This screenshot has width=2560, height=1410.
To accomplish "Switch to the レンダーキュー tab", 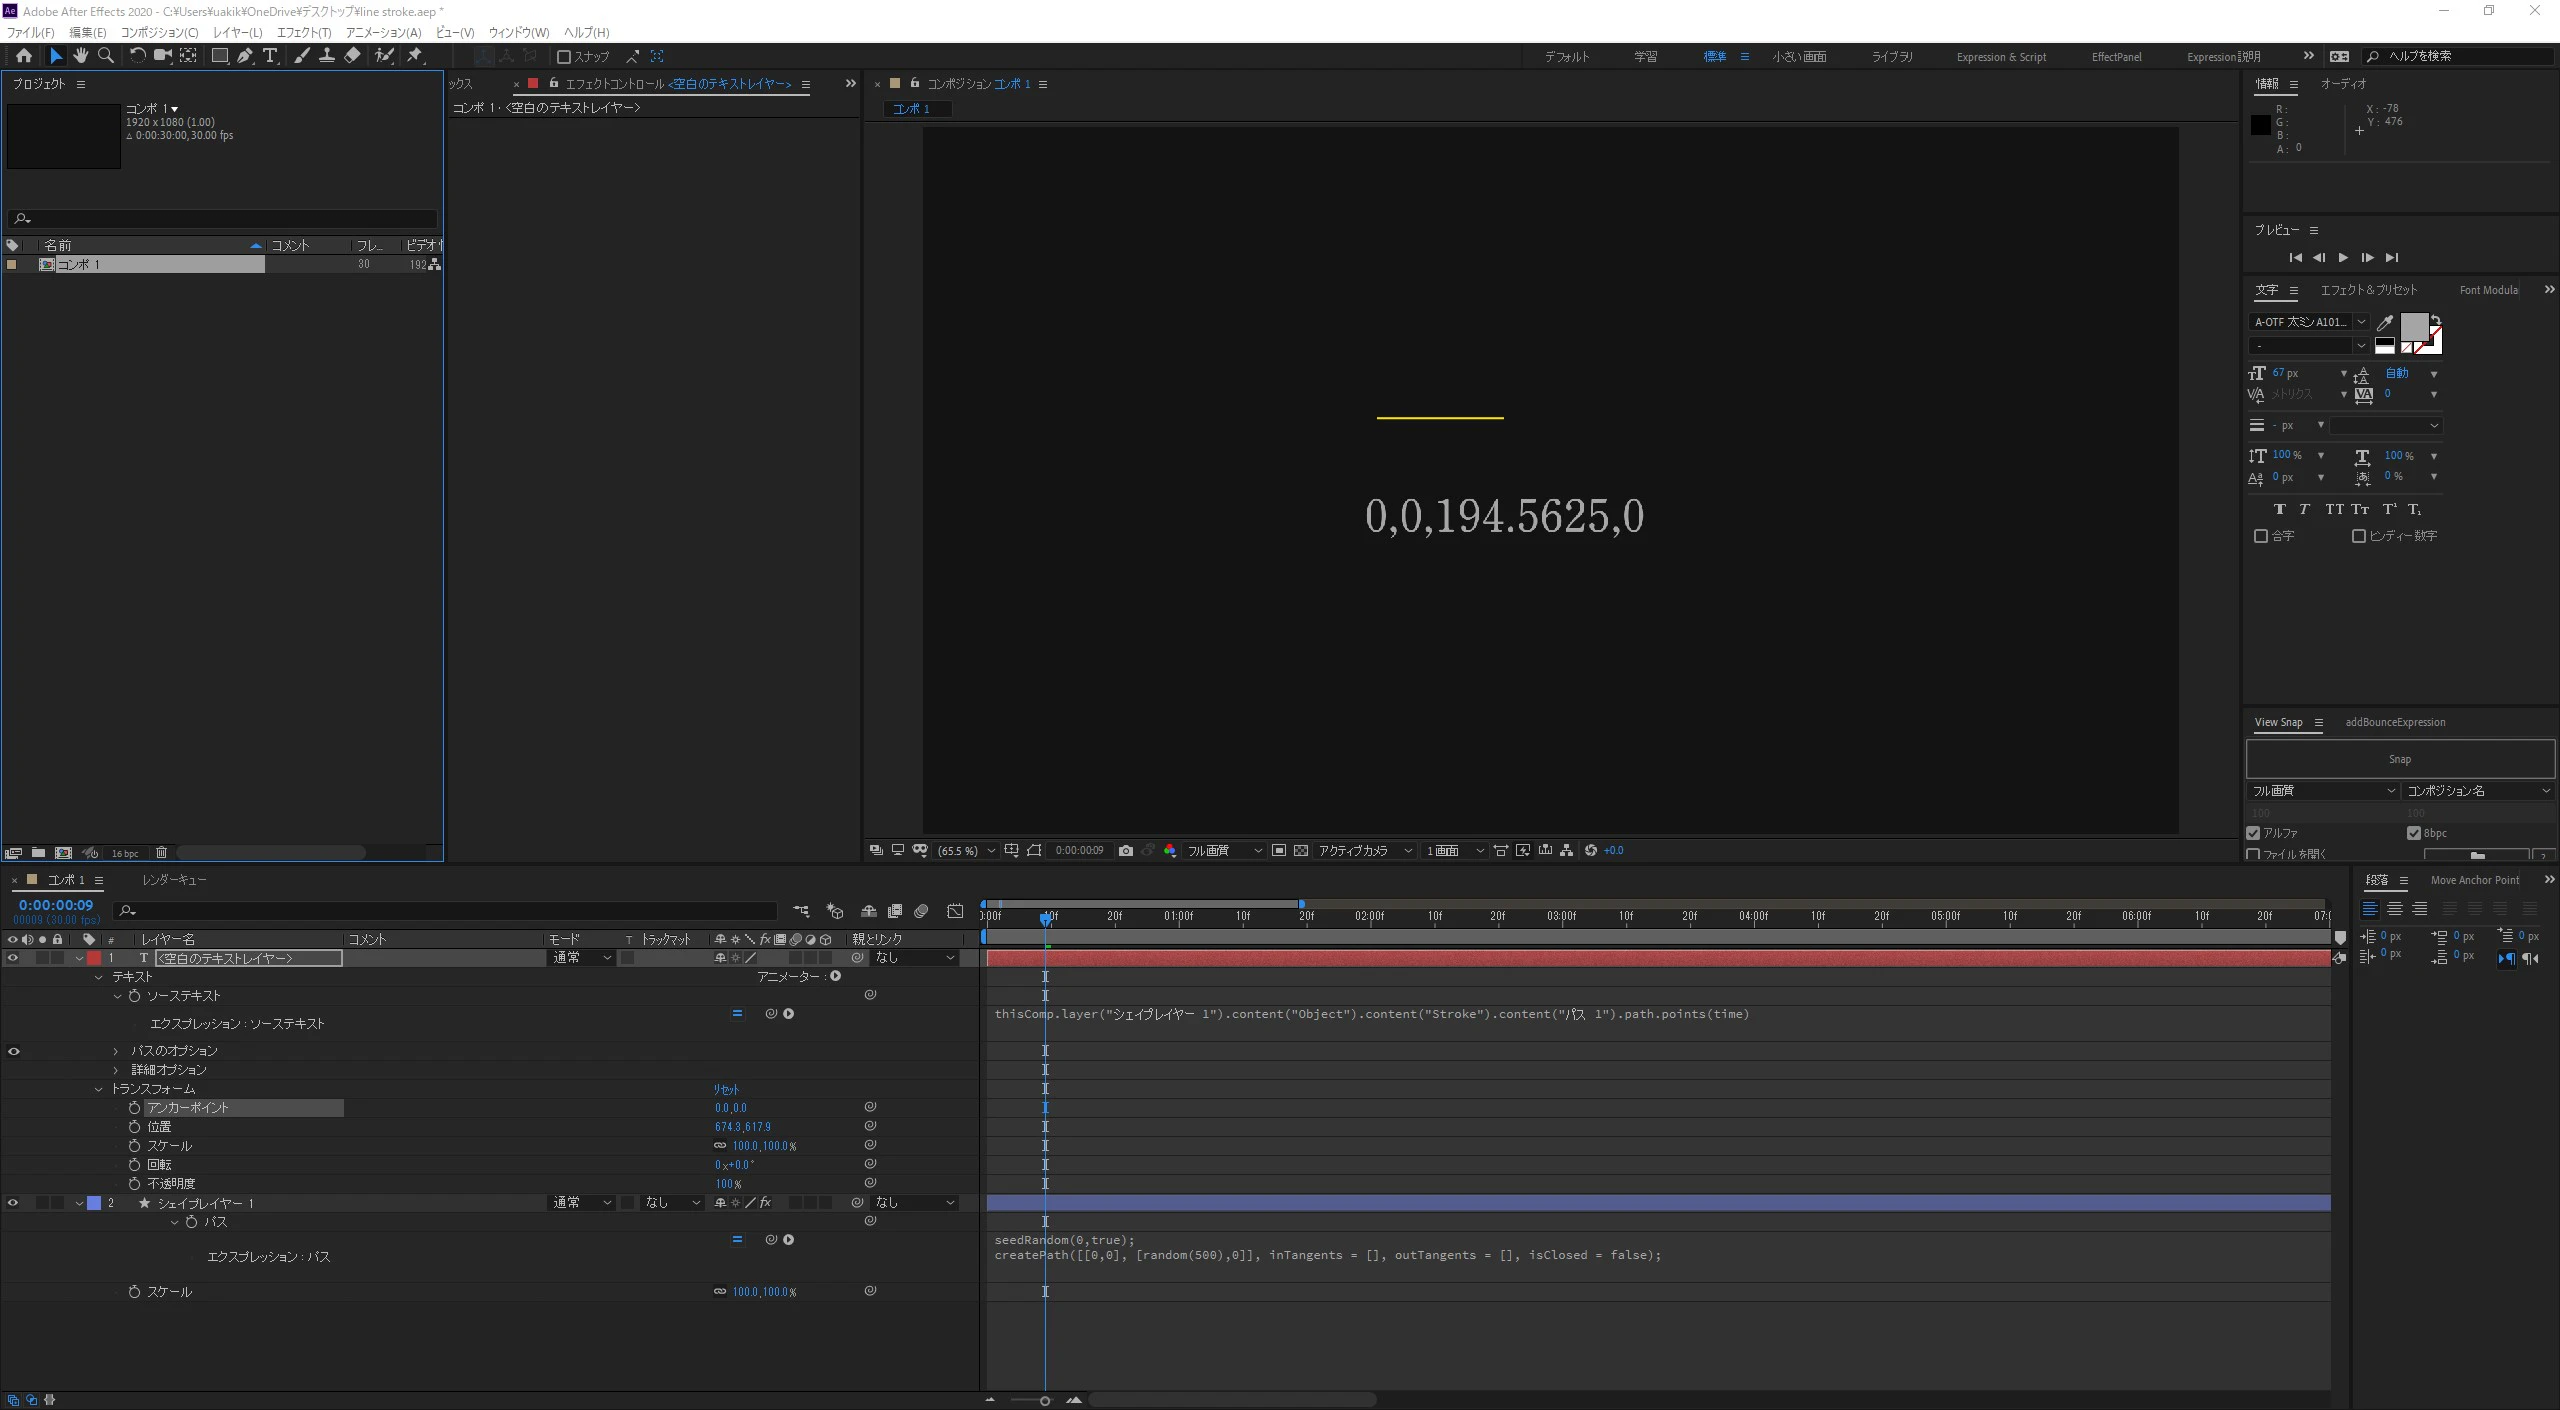I will (x=174, y=880).
